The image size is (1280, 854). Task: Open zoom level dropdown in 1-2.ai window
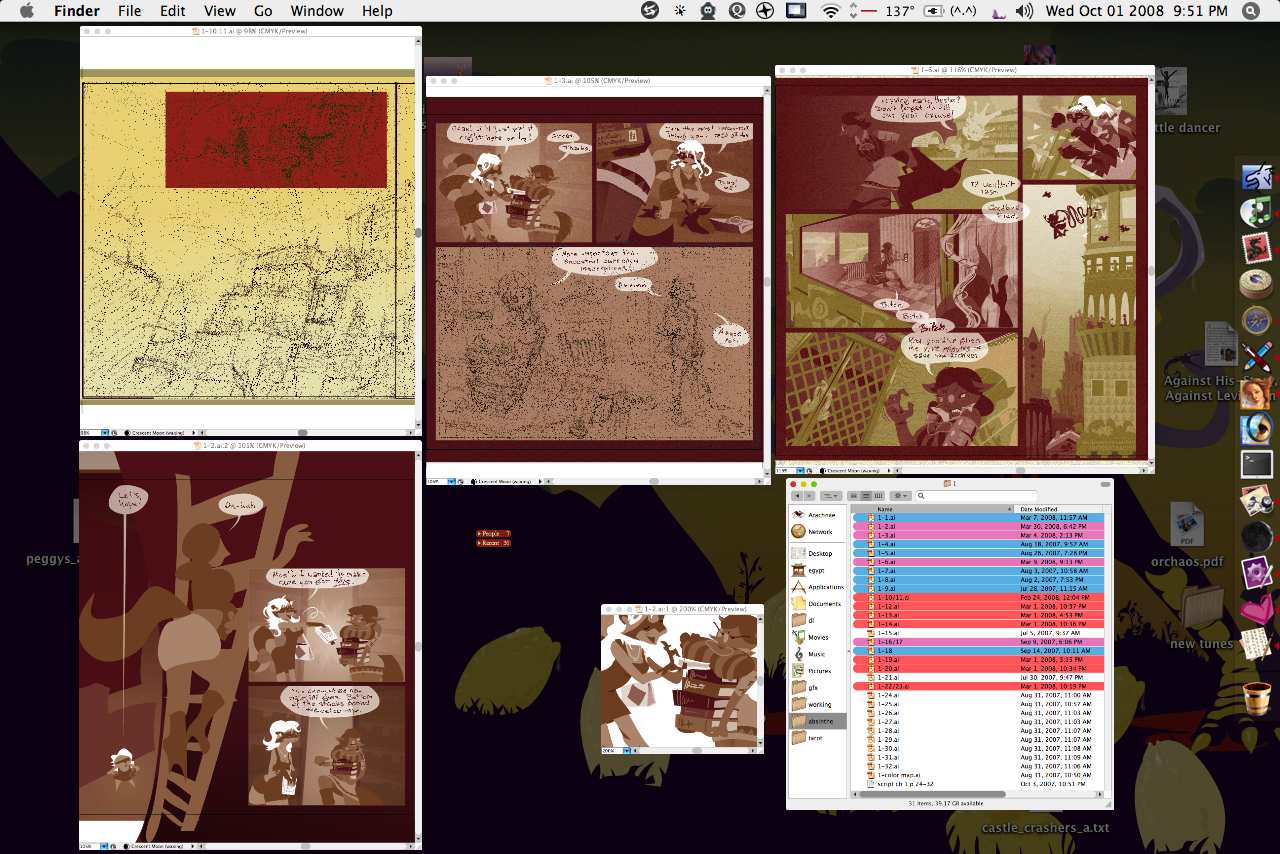(x=627, y=749)
